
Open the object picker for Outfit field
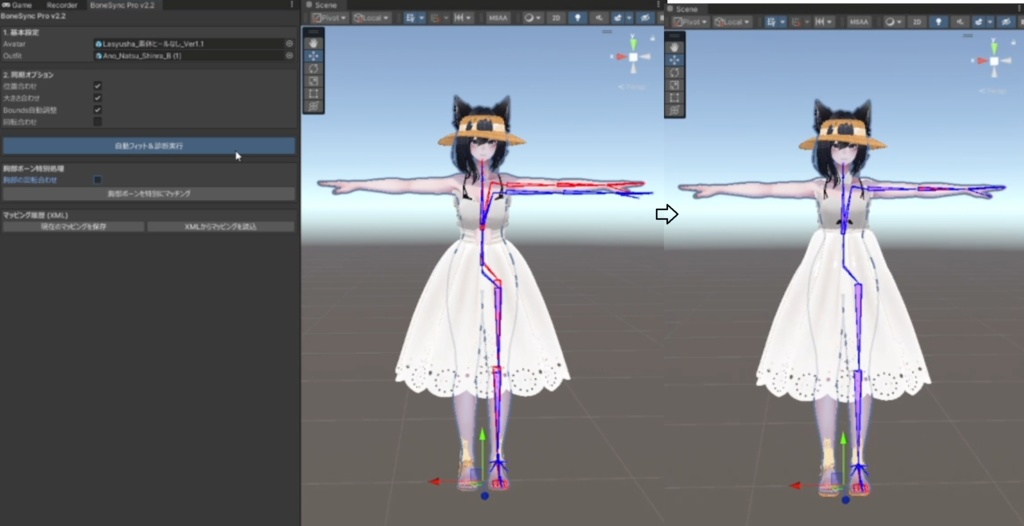click(x=289, y=56)
